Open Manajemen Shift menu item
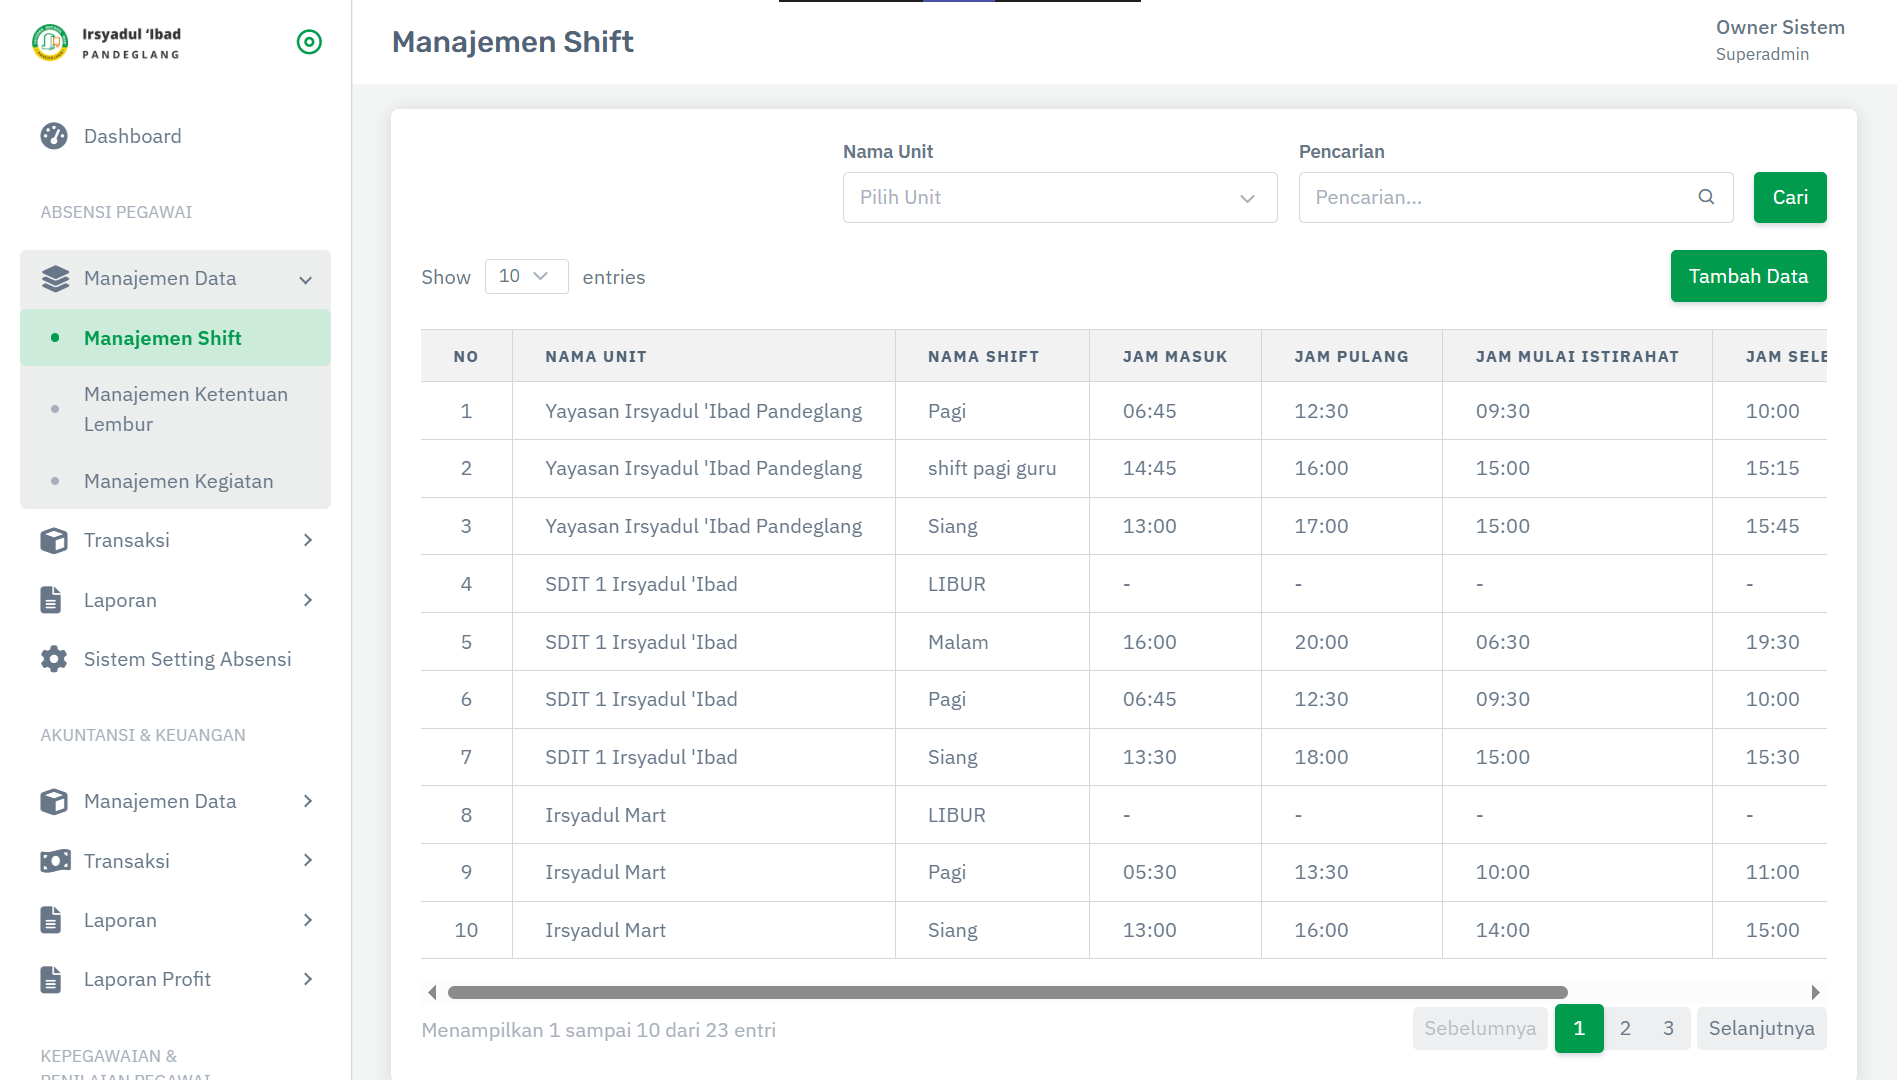The image size is (1897, 1080). pos(175,338)
